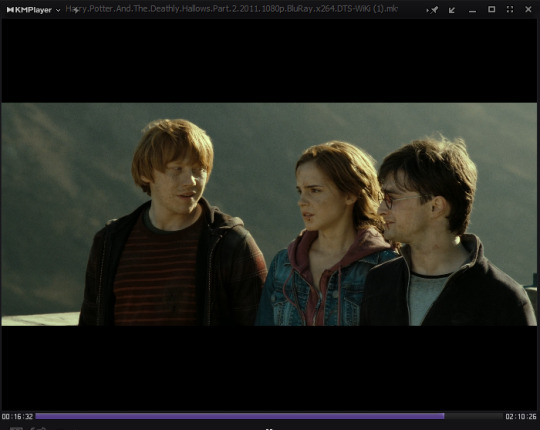This screenshot has height=430, width=540.
Task: Expand the dropdown arrow beside KMPlayer
Action: 58,10
